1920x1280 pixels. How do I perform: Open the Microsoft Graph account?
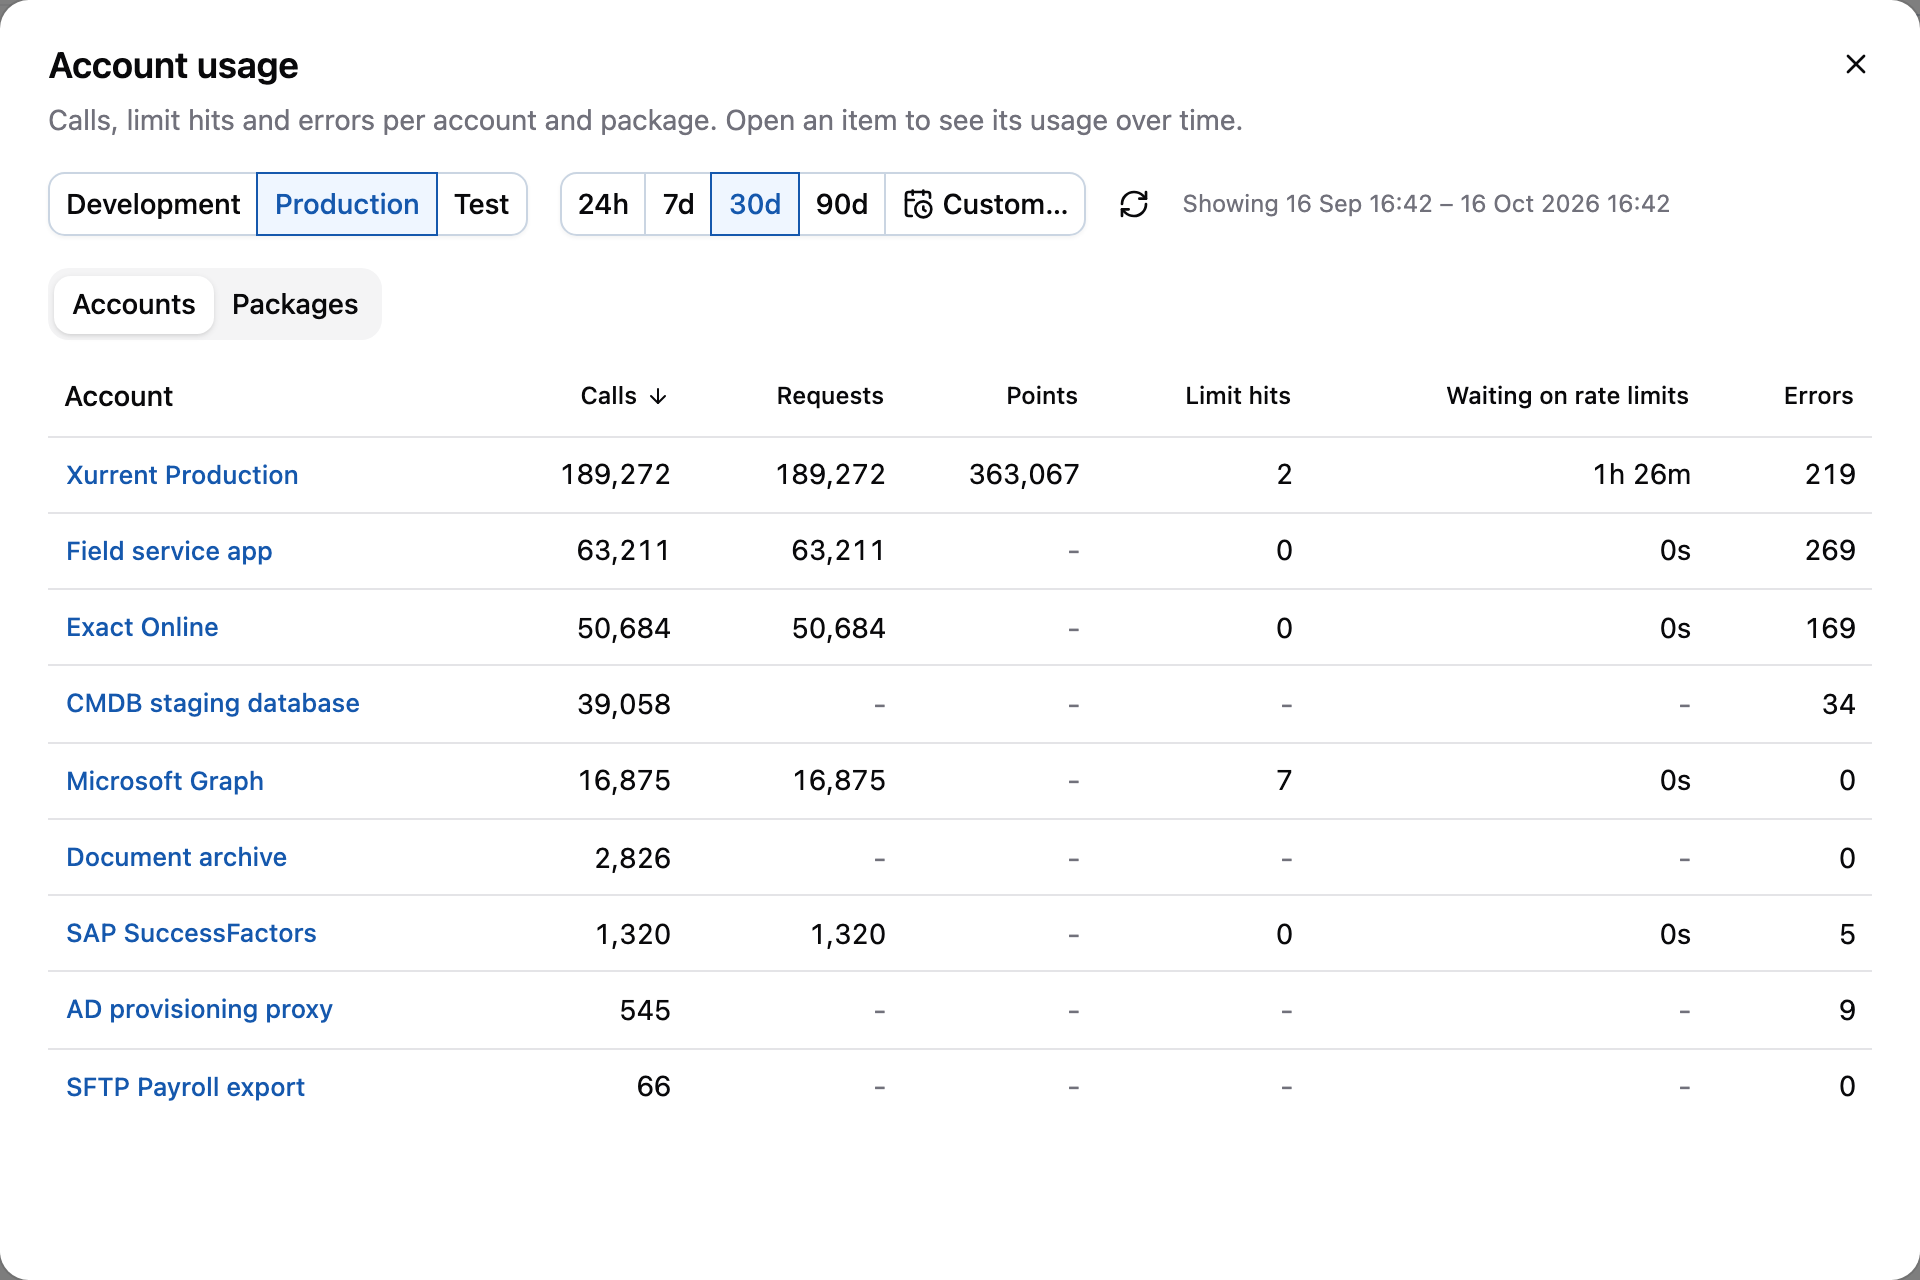165,781
